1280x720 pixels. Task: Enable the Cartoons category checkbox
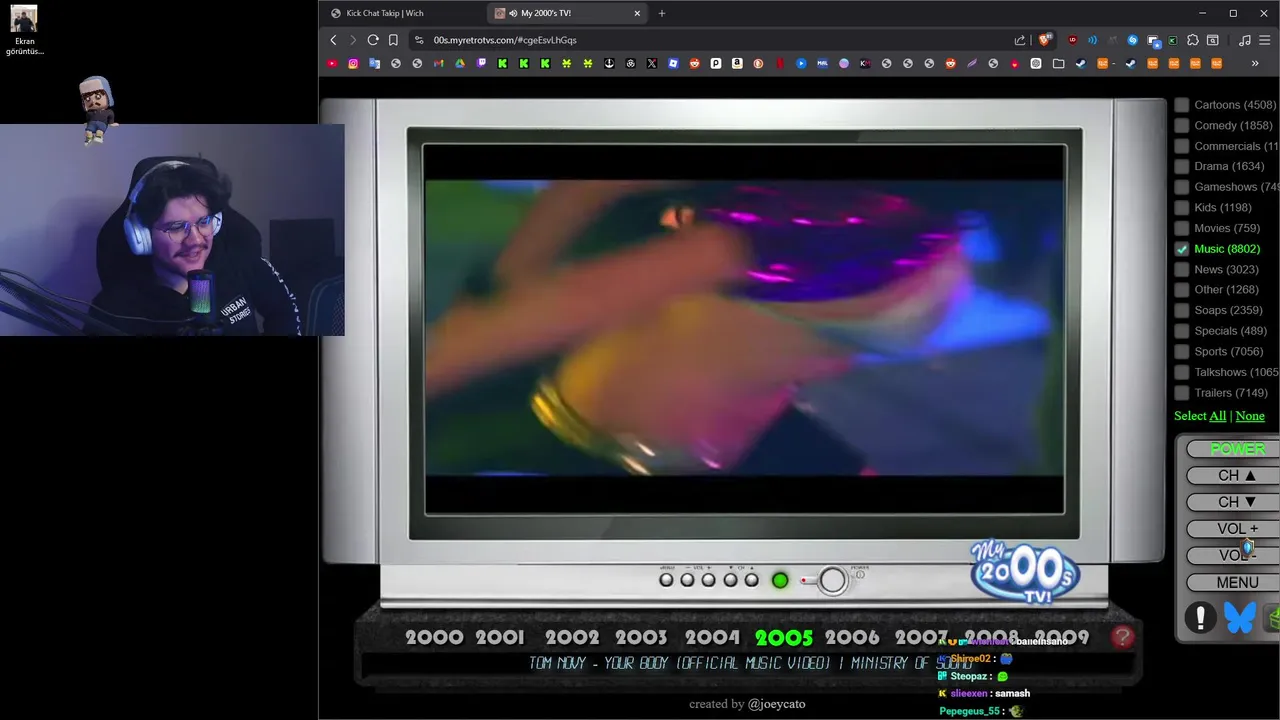pyautogui.click(x=1182, y=104)
